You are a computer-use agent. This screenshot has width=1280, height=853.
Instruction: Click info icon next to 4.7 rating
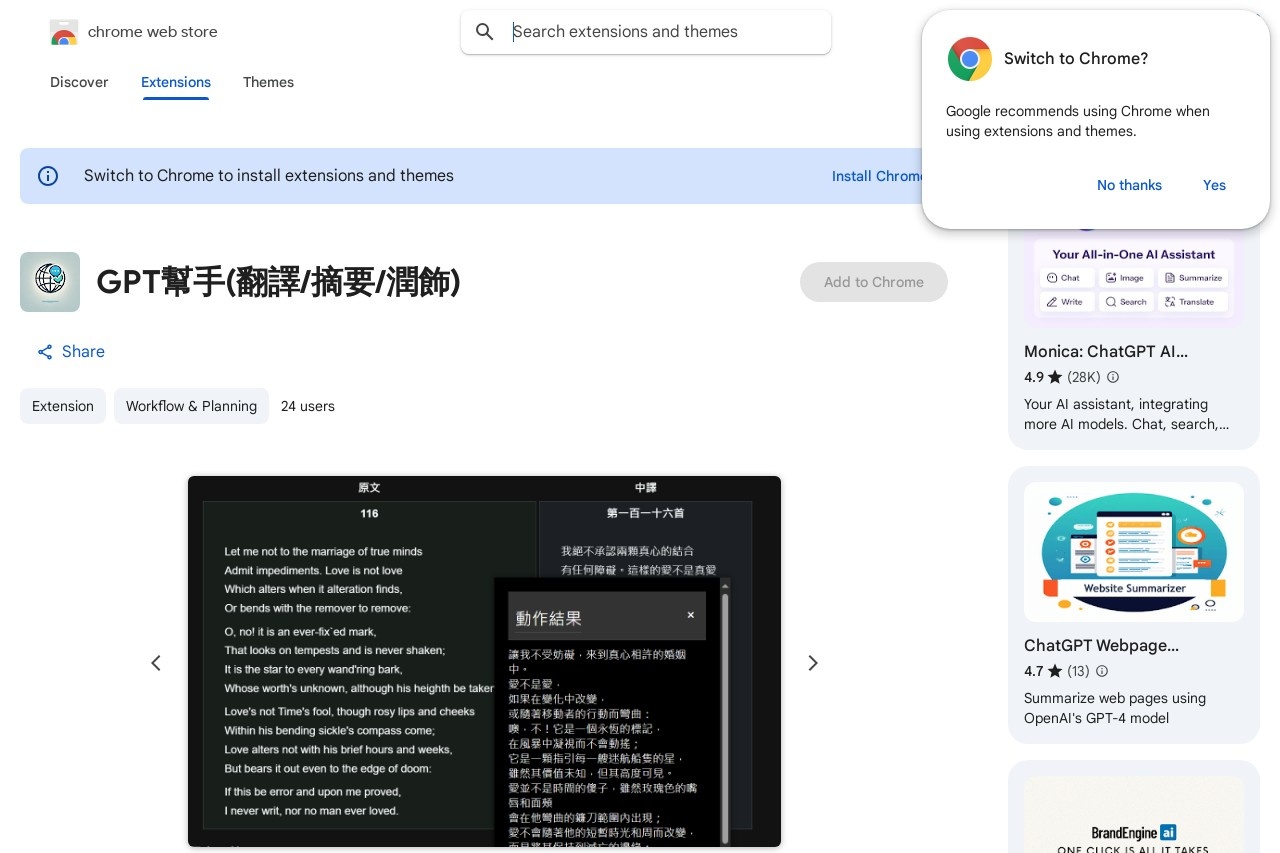[x=1102, y=671]
